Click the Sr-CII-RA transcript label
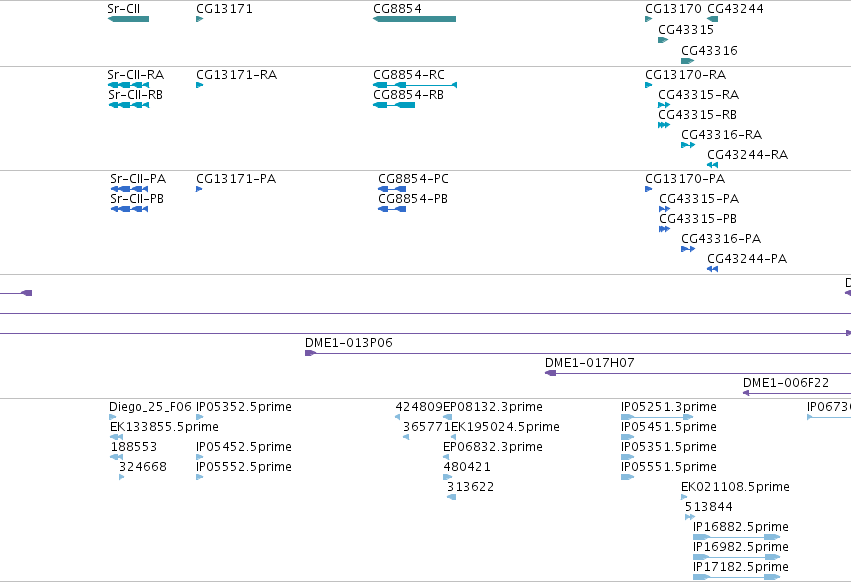 (136, 74)
